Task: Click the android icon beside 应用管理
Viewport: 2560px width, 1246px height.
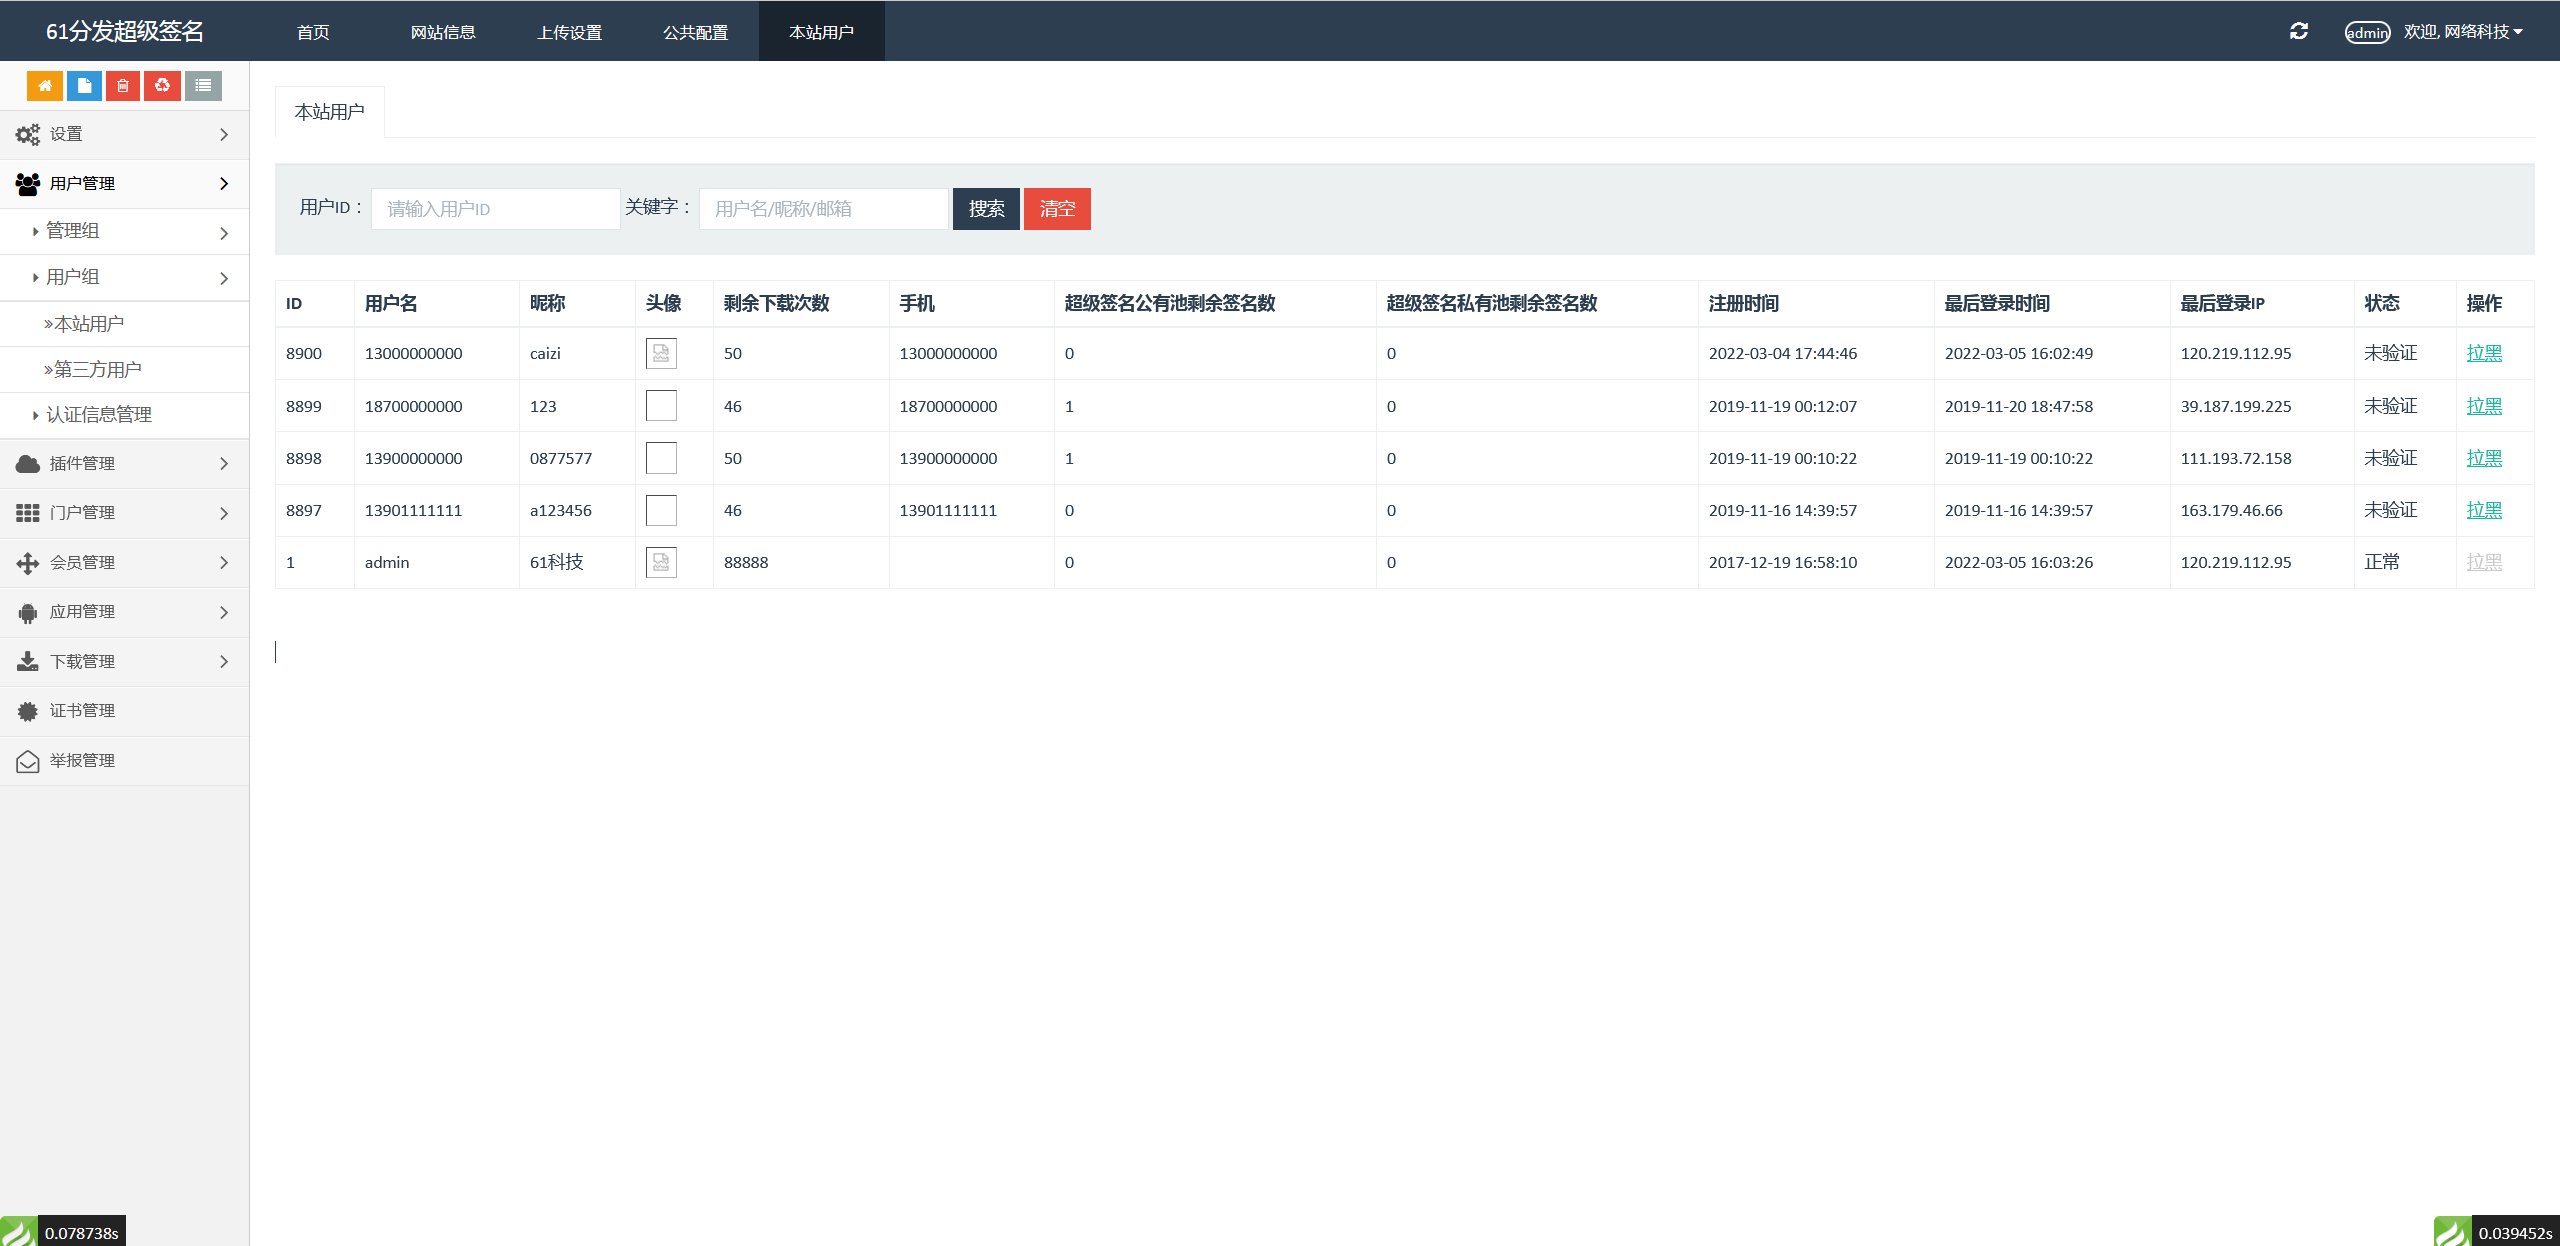Action: tap(28, 613)
